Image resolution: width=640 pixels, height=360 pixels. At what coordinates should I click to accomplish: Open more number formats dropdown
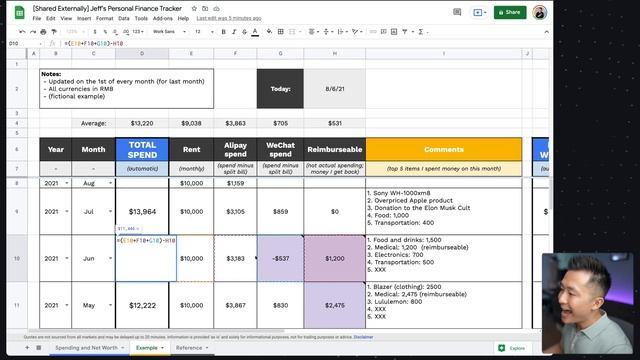(x=138, y=32)
